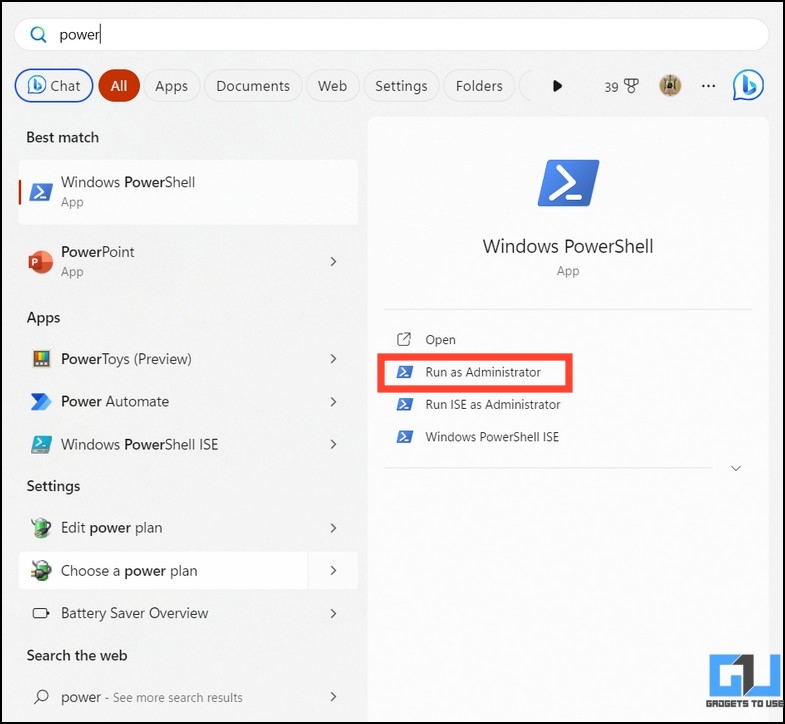Click the Choose a power plan icon

click(41, 570)
